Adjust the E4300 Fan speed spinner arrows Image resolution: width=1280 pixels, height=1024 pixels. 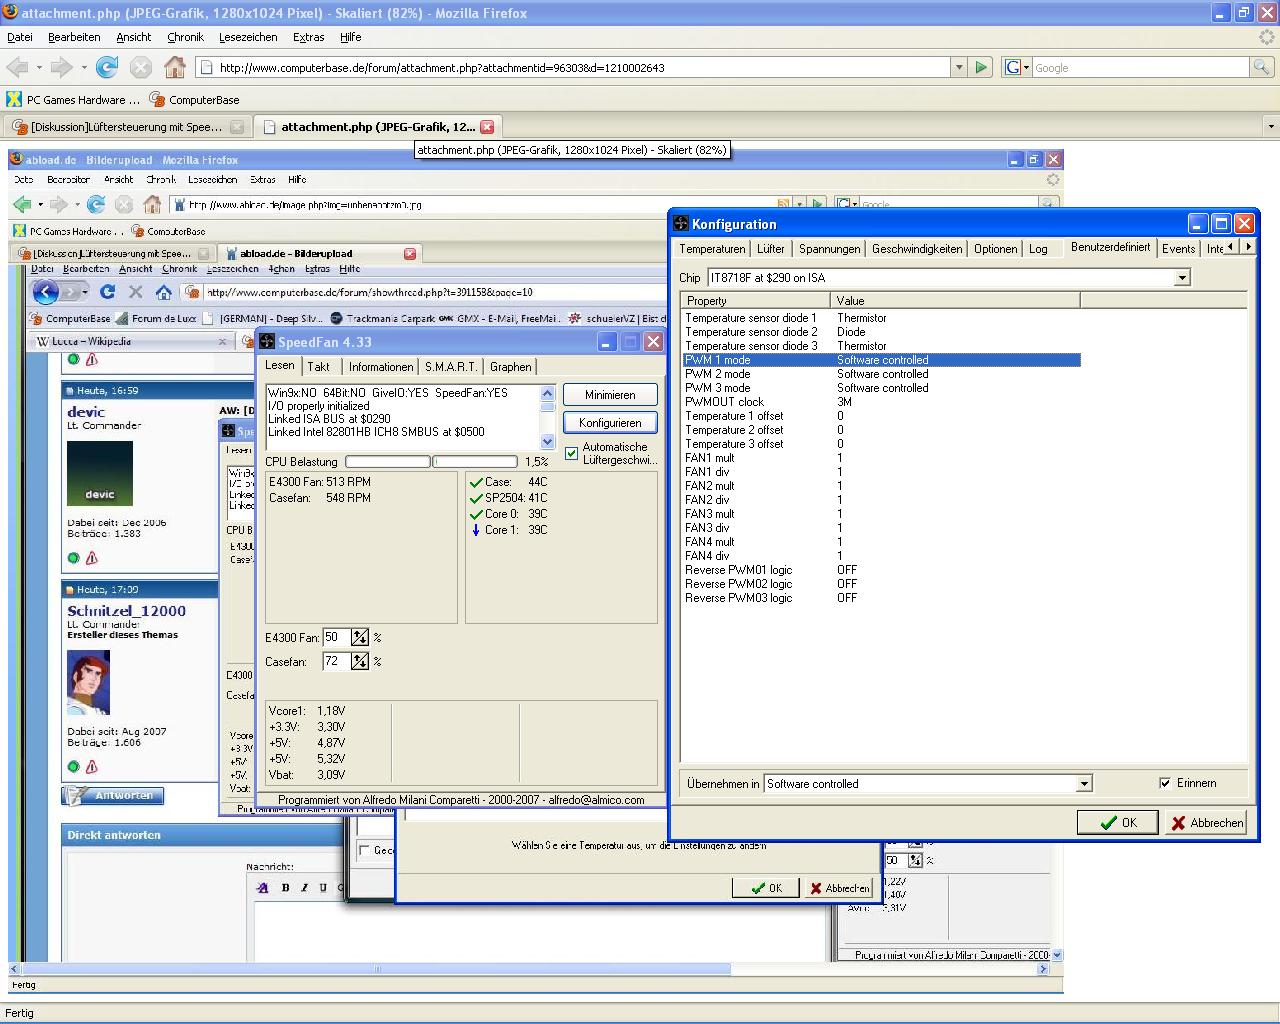360,637
